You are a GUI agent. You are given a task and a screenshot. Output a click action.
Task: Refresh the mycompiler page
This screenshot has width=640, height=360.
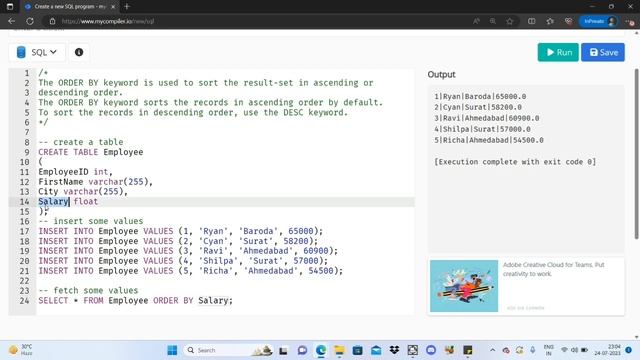30,21
